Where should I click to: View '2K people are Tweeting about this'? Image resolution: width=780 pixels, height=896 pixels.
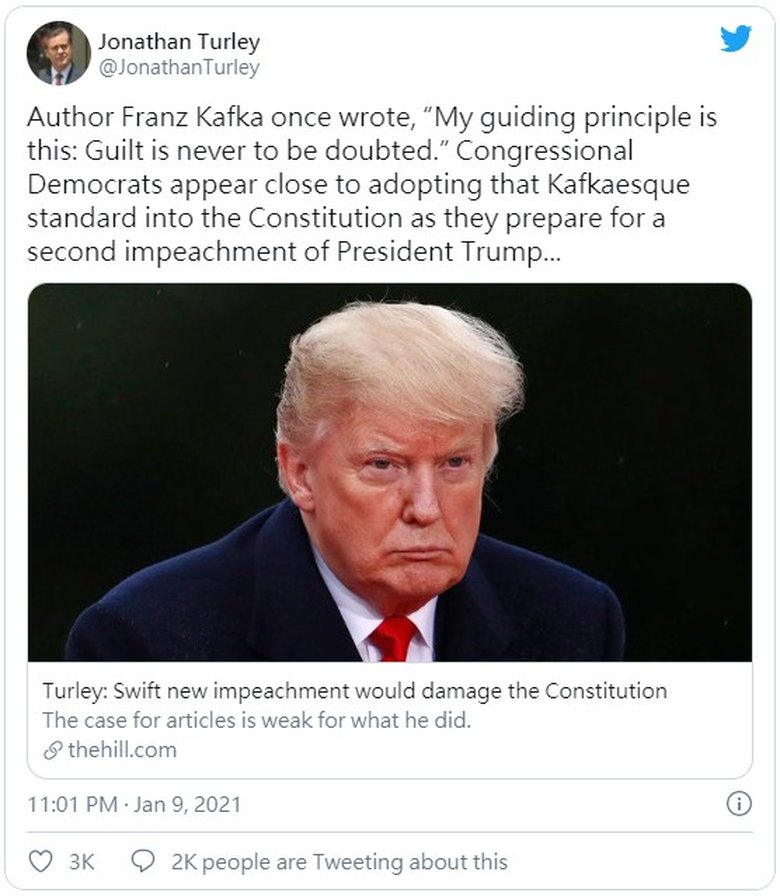pos(339,861)
